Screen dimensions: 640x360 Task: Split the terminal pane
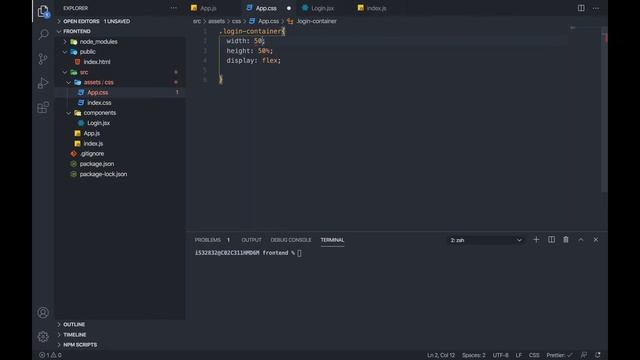[x=551, y=240]
